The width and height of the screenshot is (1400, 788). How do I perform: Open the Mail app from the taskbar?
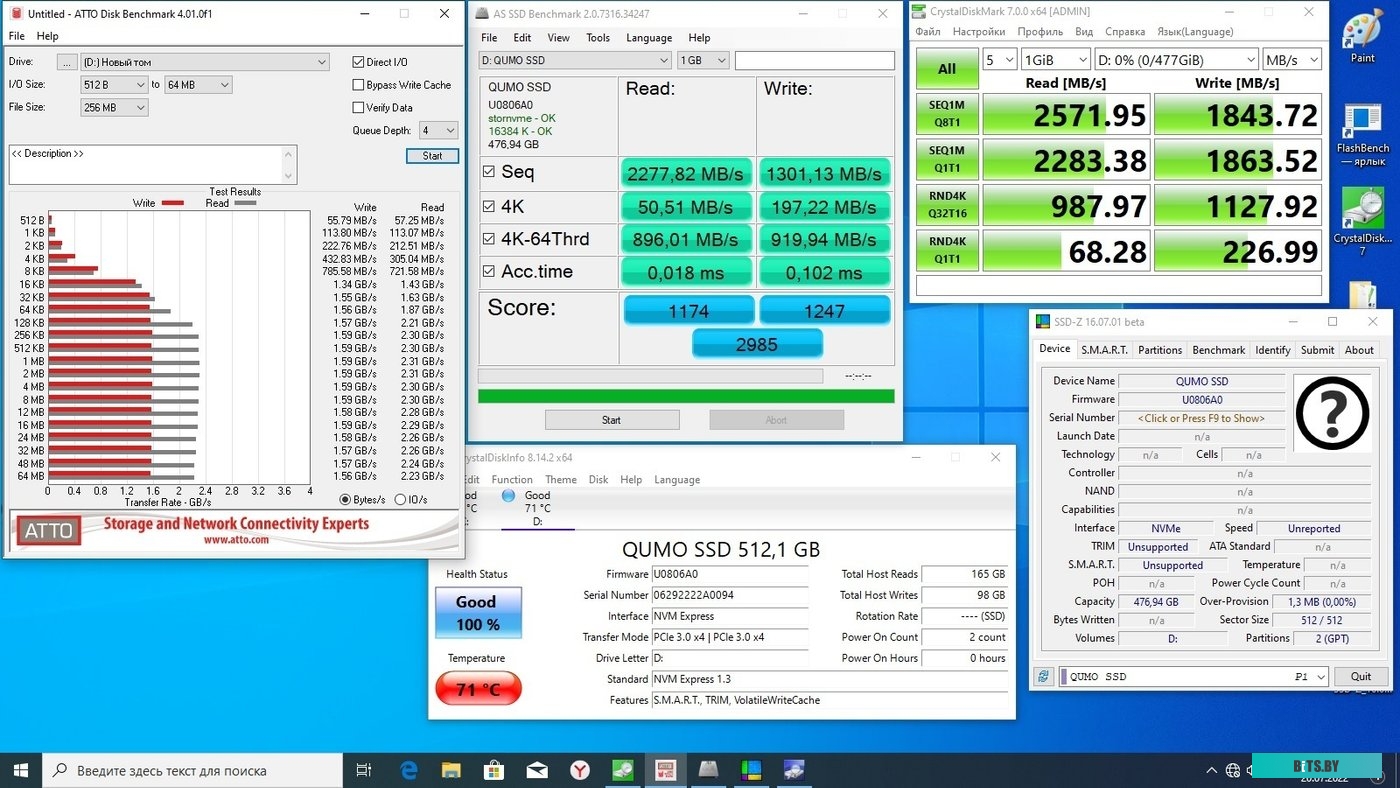[x=537, y=770]
